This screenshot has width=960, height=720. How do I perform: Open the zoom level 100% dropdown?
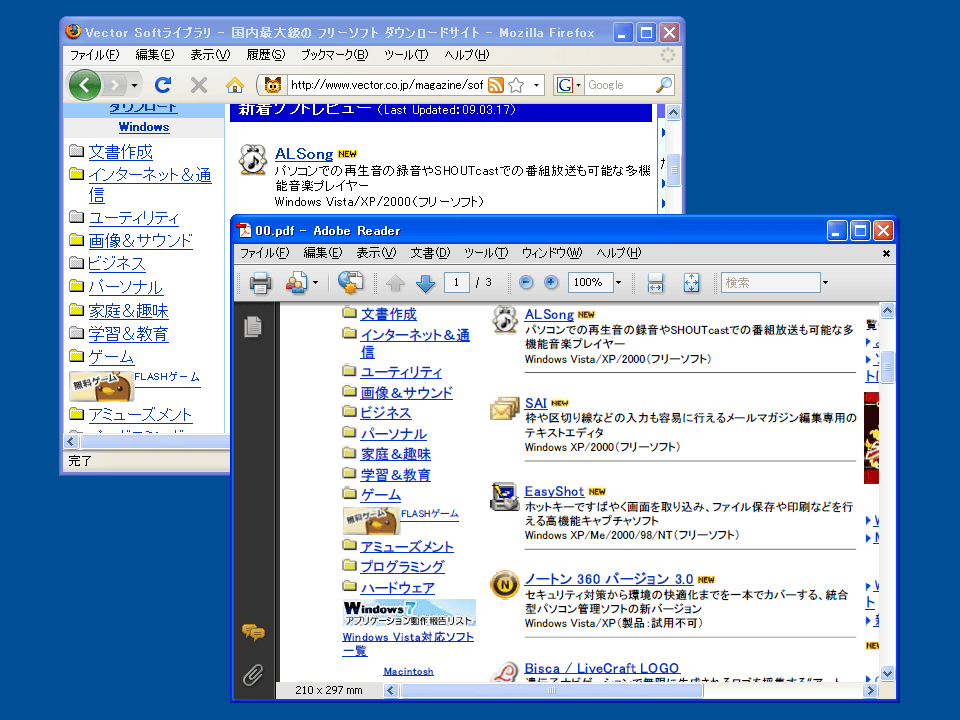618,282
